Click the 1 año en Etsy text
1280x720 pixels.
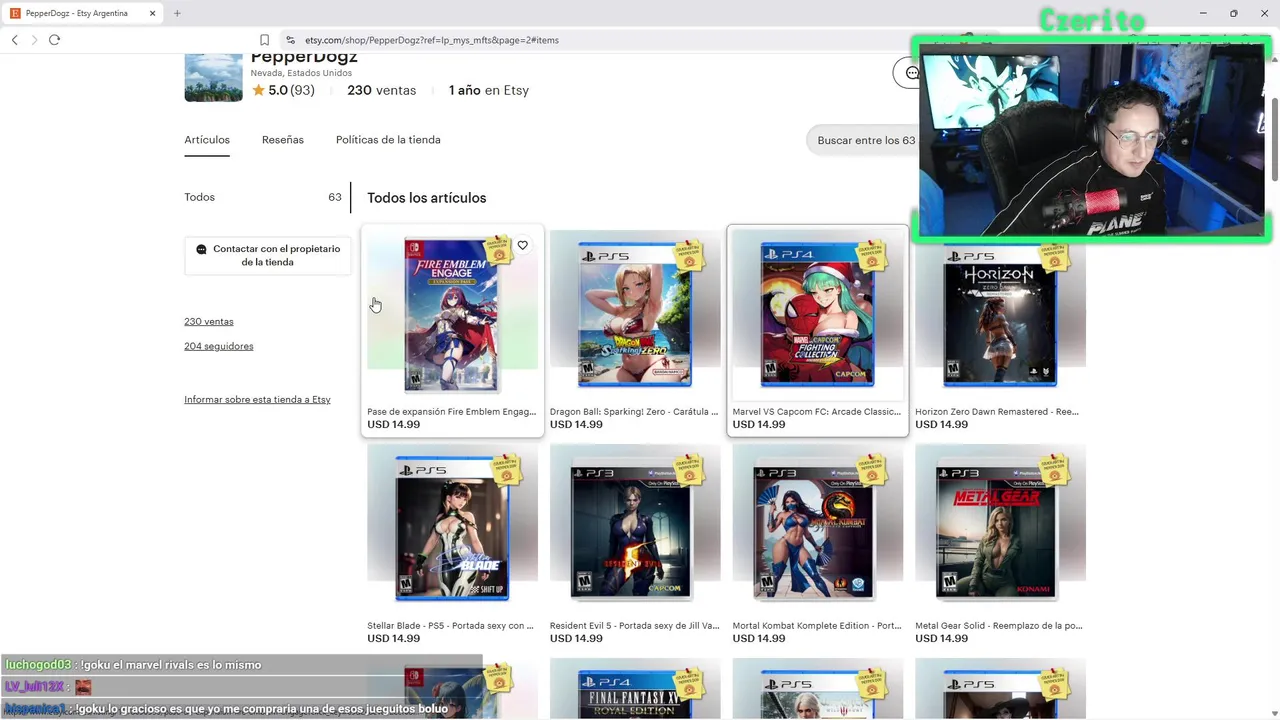489,90
